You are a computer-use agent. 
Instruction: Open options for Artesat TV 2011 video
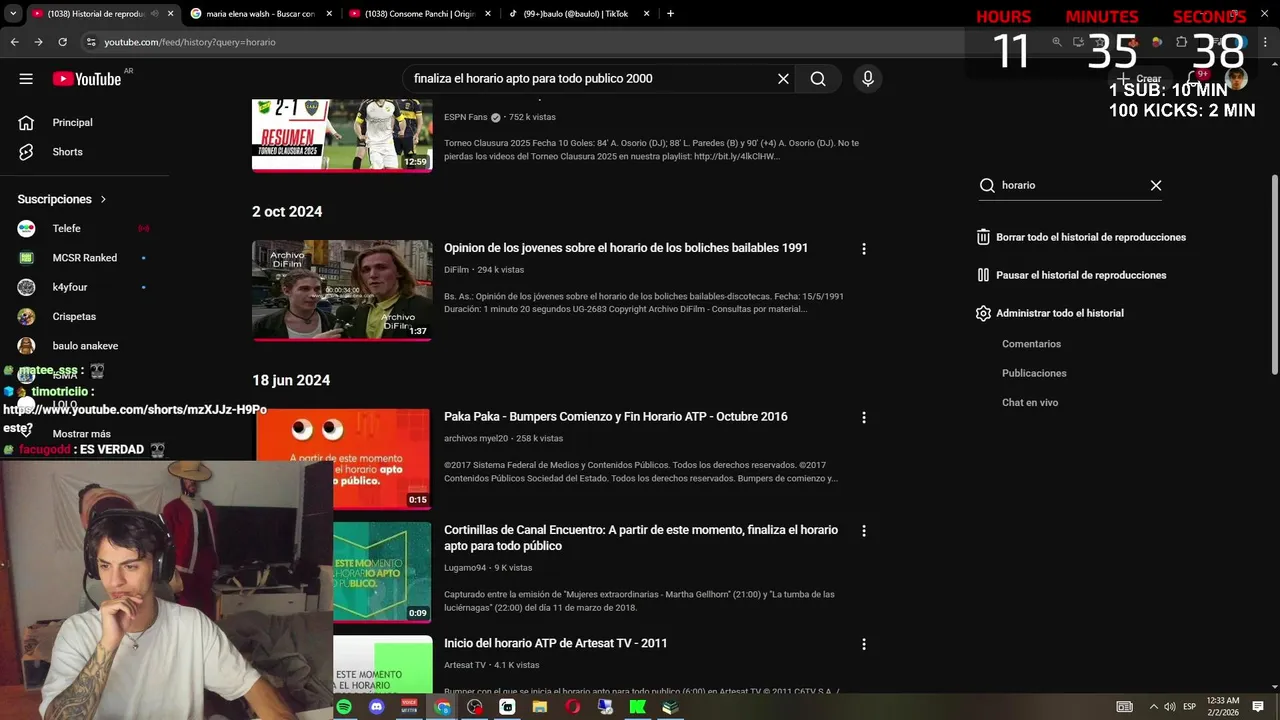tap(864, 645)
